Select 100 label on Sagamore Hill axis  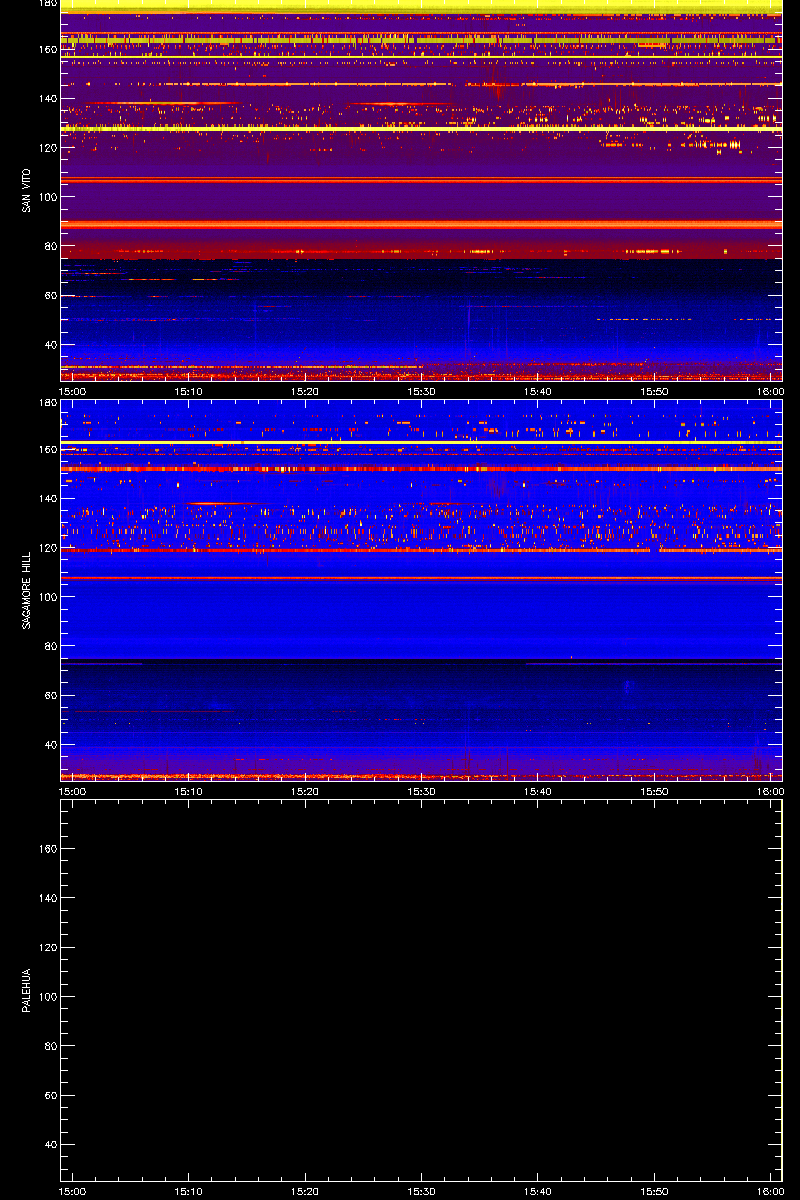click(46, 597)
